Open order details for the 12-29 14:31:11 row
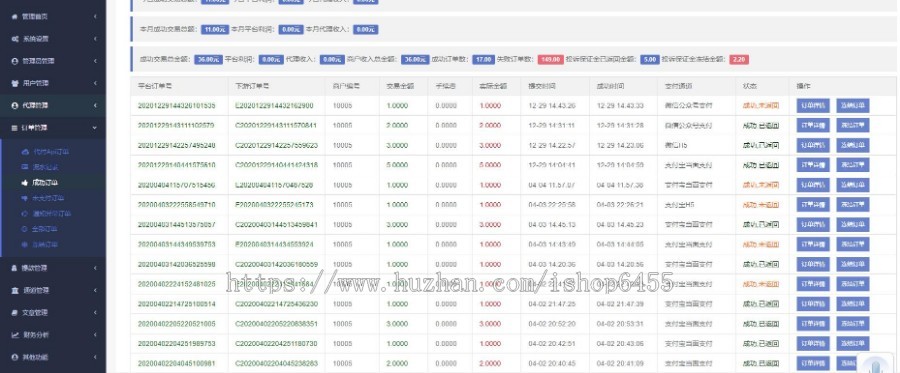The width and height of the screenshot is (900, 373). click(x=813, y=125)
